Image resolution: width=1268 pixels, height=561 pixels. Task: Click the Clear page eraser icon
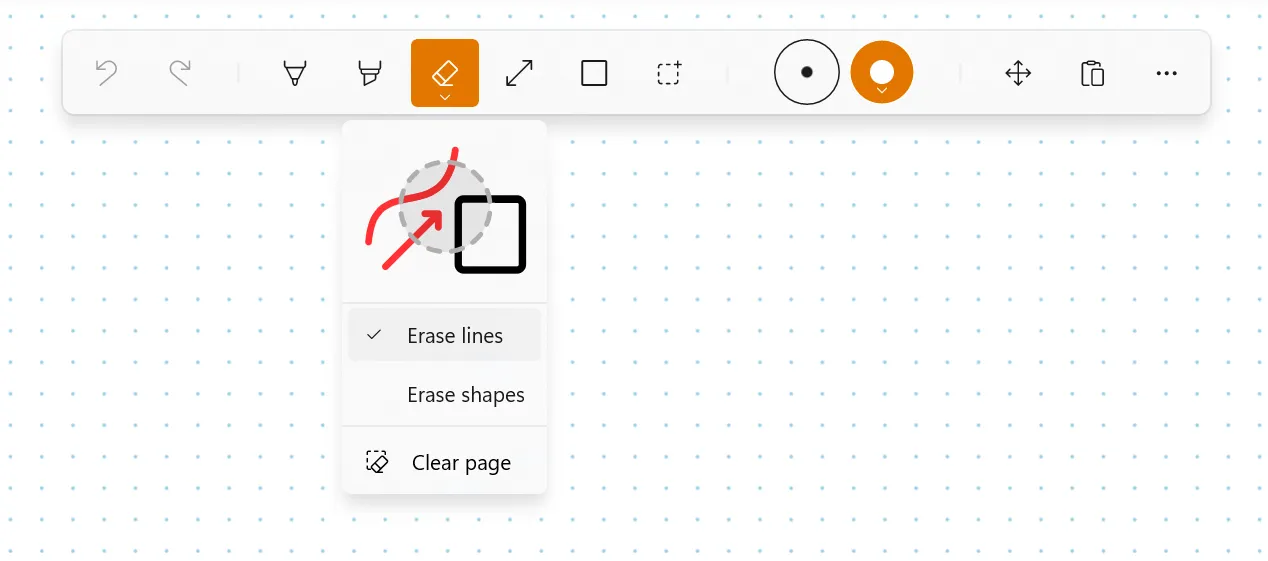click(x=377, y=462)
